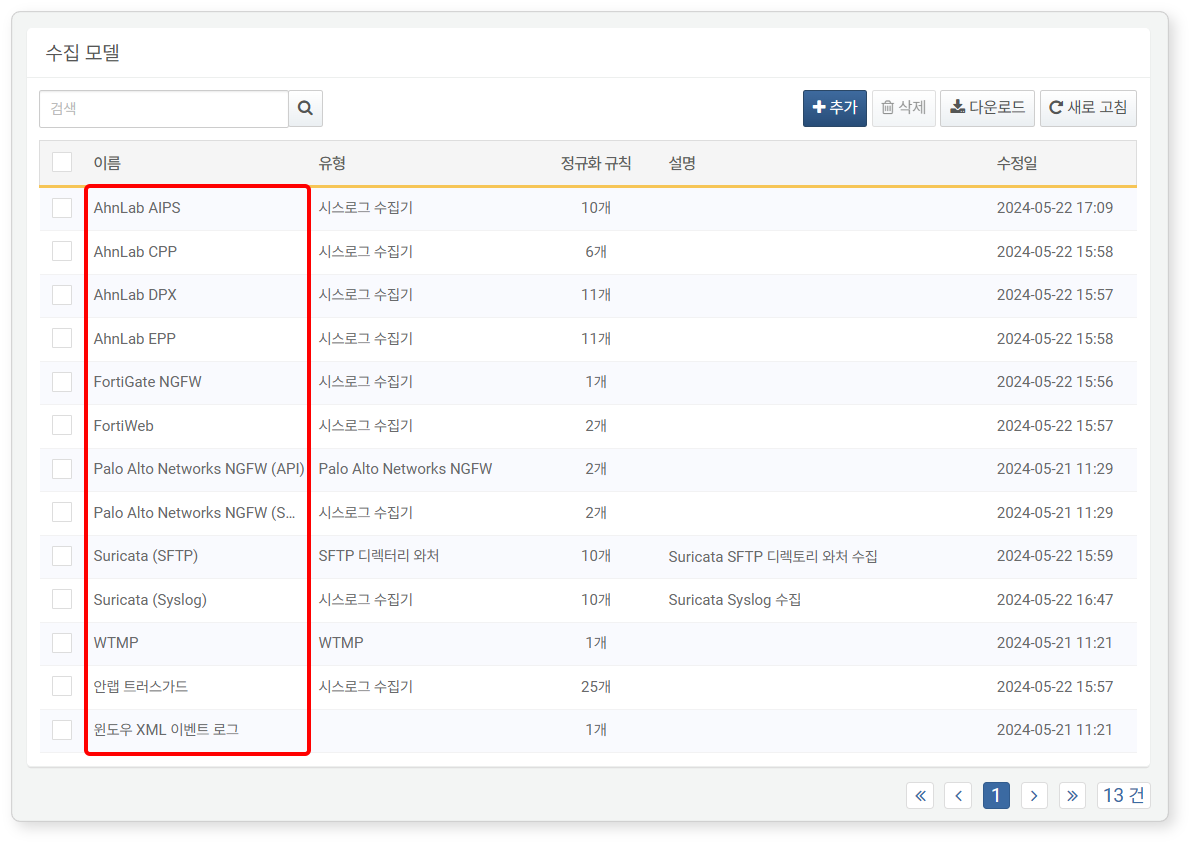Click the 2024-05-22 15:59 date cell

(1054, 556)
